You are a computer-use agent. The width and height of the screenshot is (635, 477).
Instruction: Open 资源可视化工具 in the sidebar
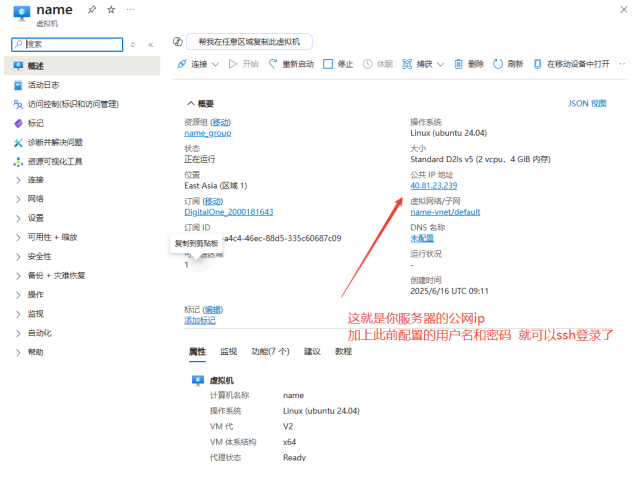(55, 161)
